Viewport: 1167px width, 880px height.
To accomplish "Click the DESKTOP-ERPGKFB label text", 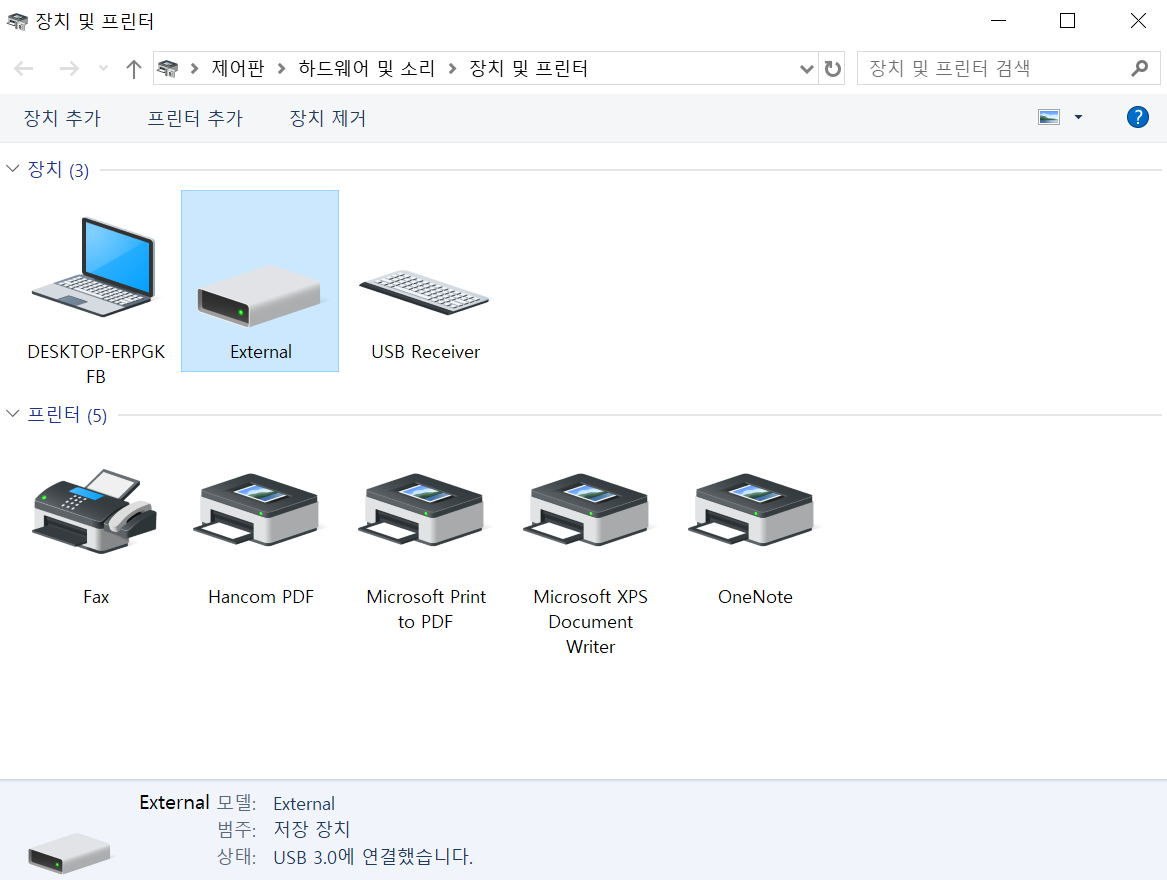I will 96,364.
